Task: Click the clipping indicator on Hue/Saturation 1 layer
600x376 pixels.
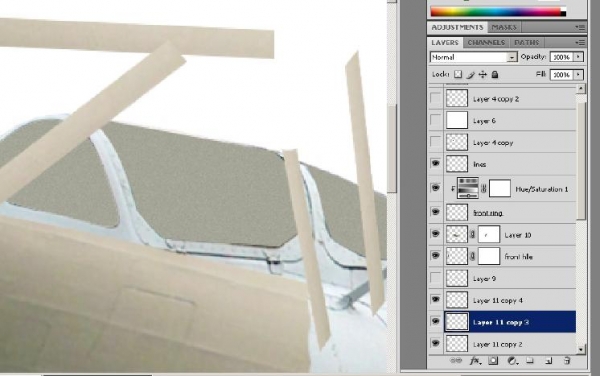Action: point(453,189)
